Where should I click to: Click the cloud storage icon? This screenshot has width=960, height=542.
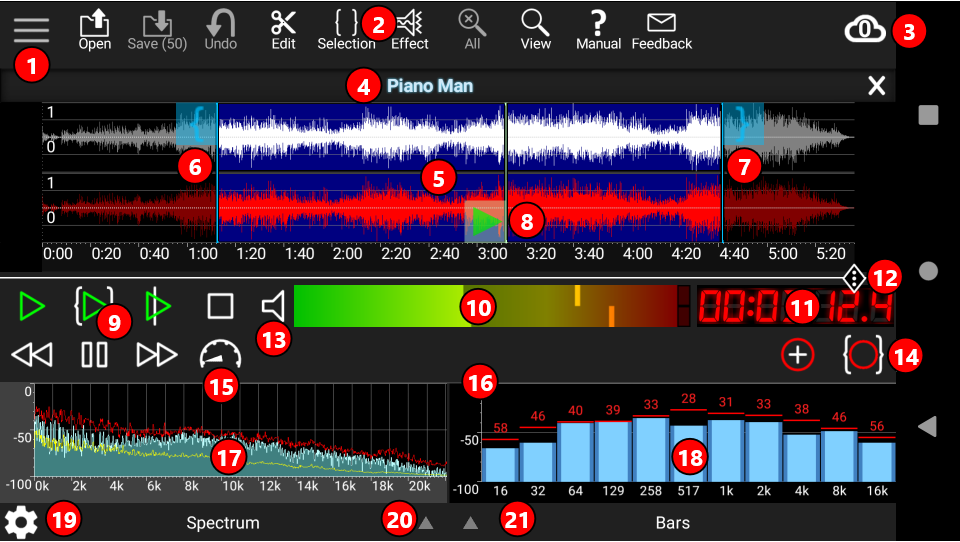point(864,30)
